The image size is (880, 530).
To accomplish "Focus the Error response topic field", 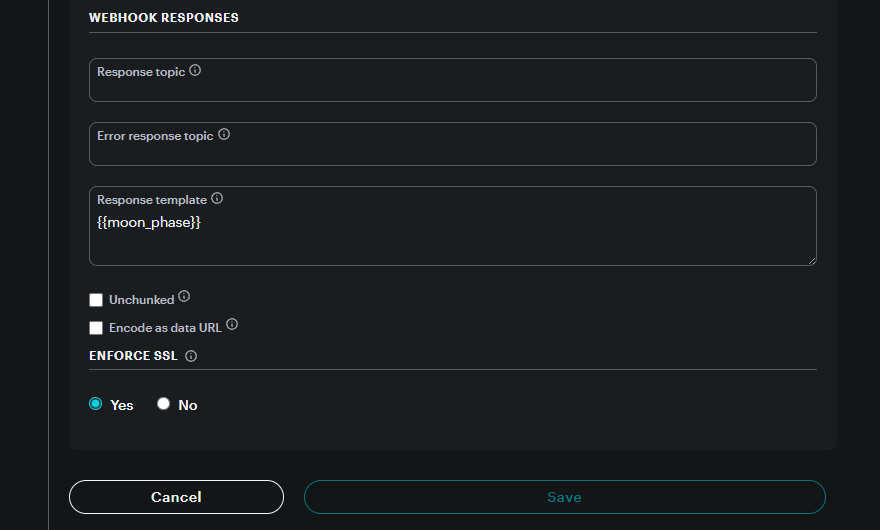I will [x=453, y=144].
